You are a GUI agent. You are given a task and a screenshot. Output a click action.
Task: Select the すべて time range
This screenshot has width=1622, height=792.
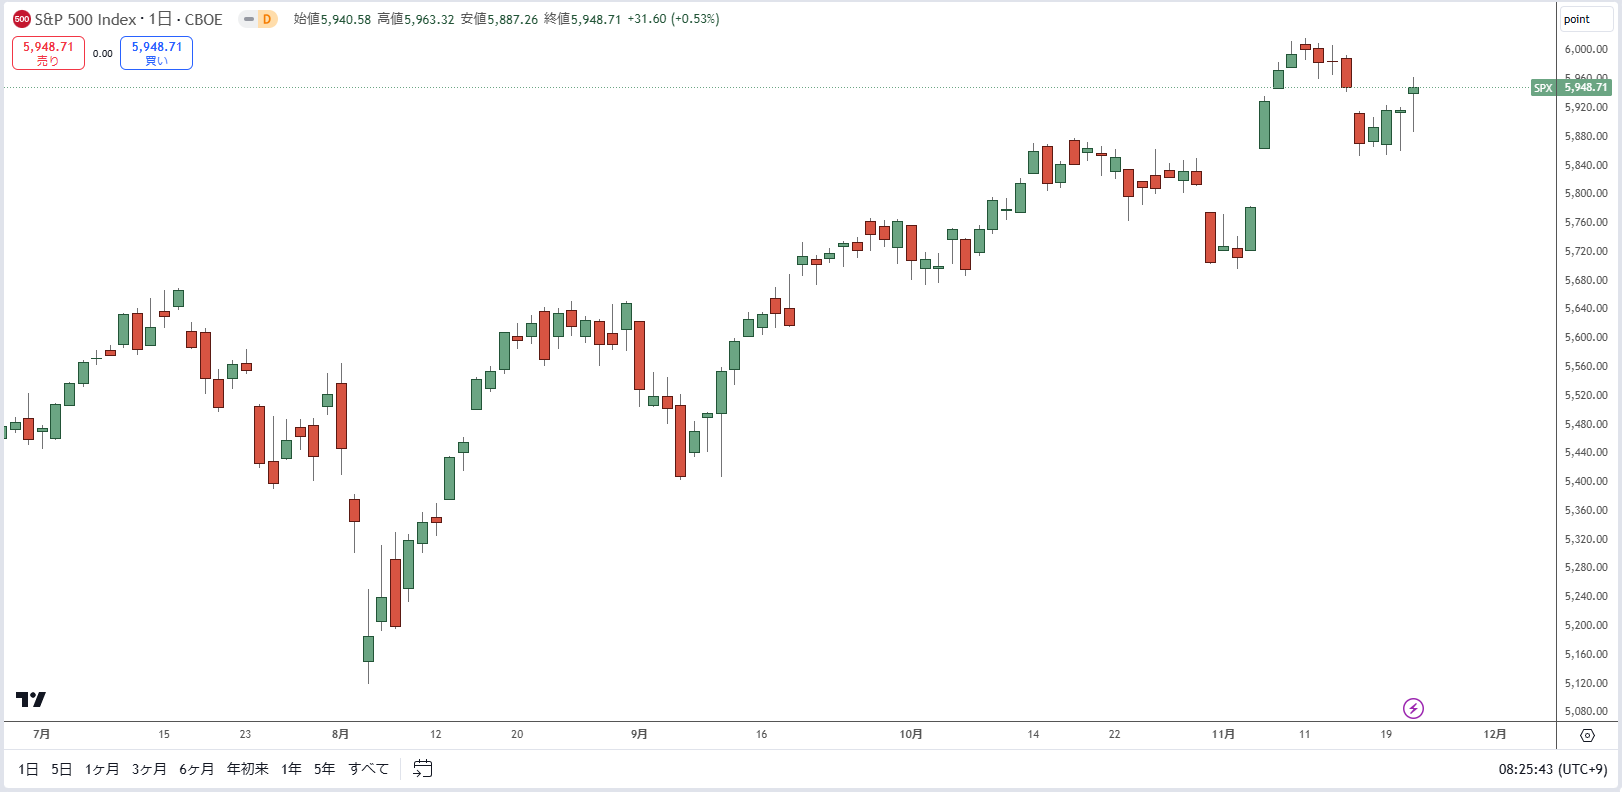(368, 769)
